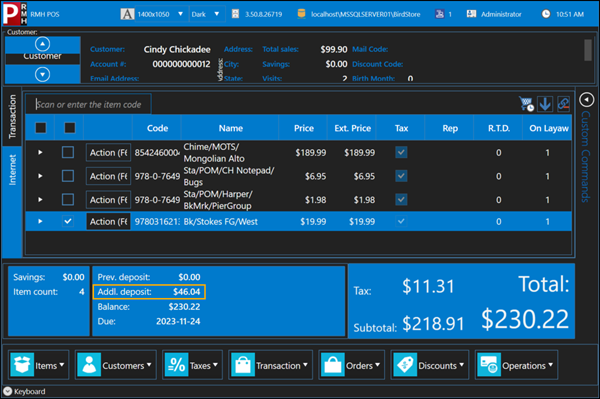600x399 pixels.
Task: Click the customer up arrow circle
Action: point(42,44)
